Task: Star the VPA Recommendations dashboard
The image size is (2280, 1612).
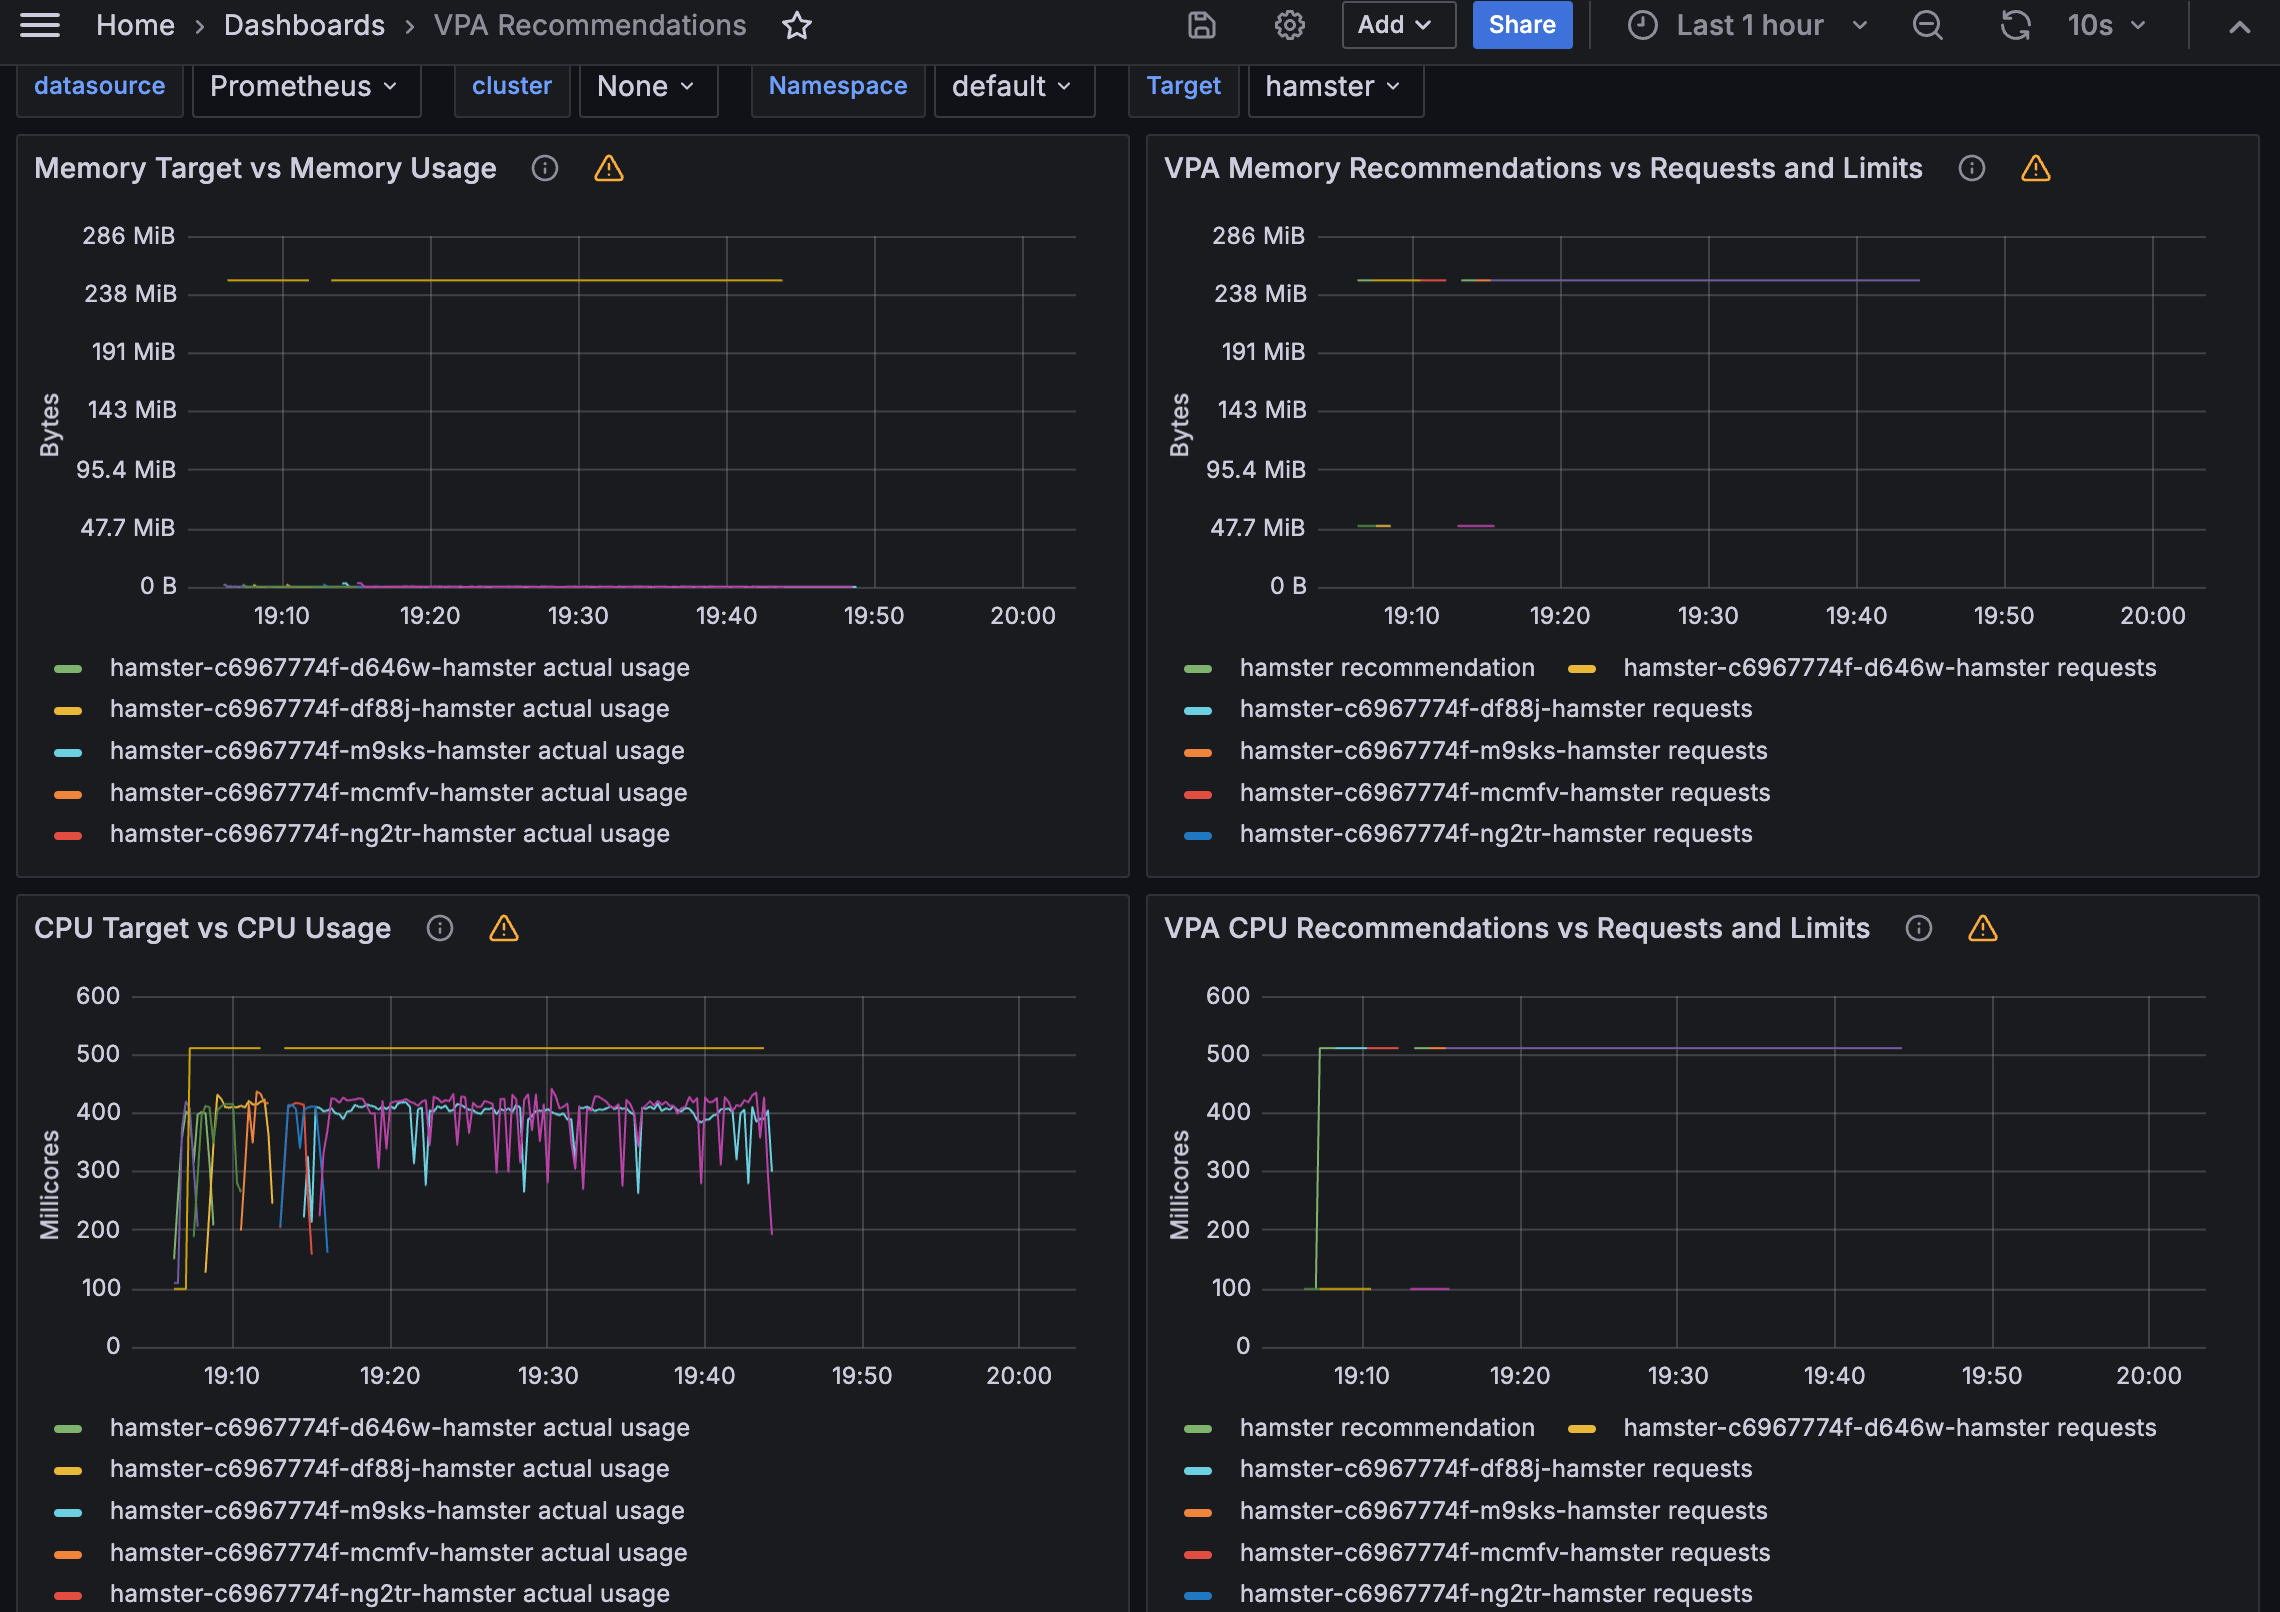Action: tap(796, 25)
